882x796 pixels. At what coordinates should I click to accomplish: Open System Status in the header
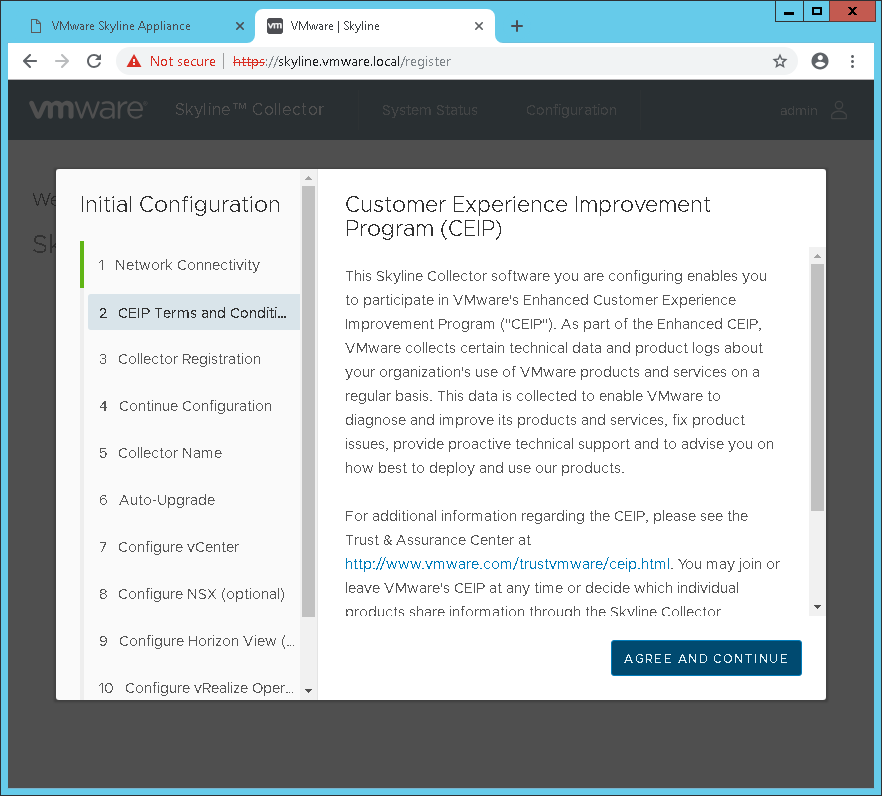430,110
